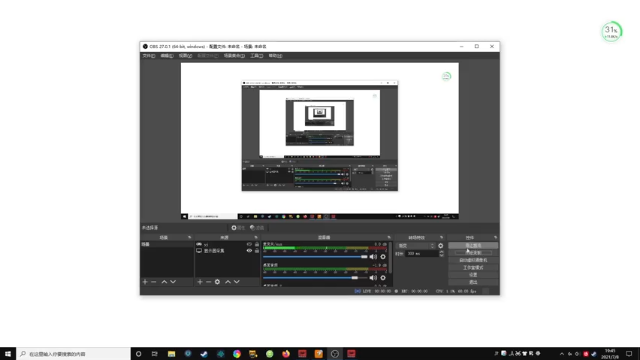Adjust the 麦克风/Aux volume slider
Image resolution: width=640 pixels, height=360 pixels.
pos(315,257)
